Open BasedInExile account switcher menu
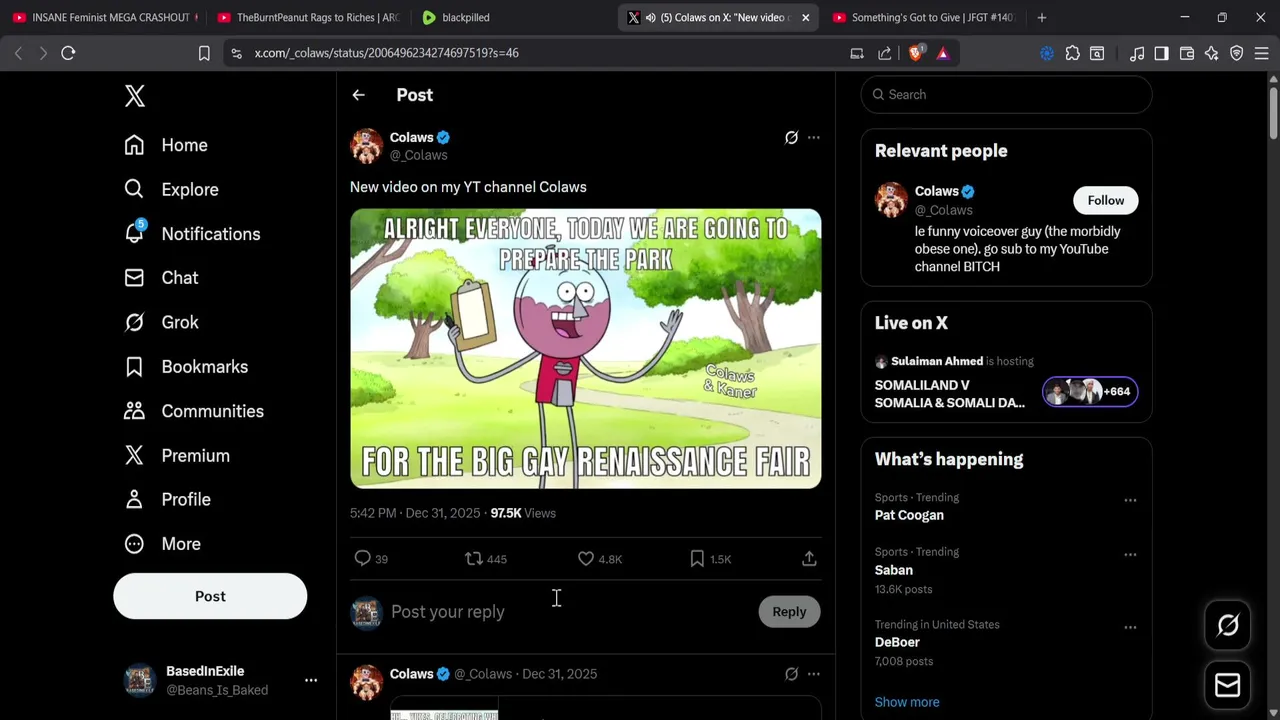The width and height of the screenshot is (1280, 720). pyautogui.click(x=219, y=680)
